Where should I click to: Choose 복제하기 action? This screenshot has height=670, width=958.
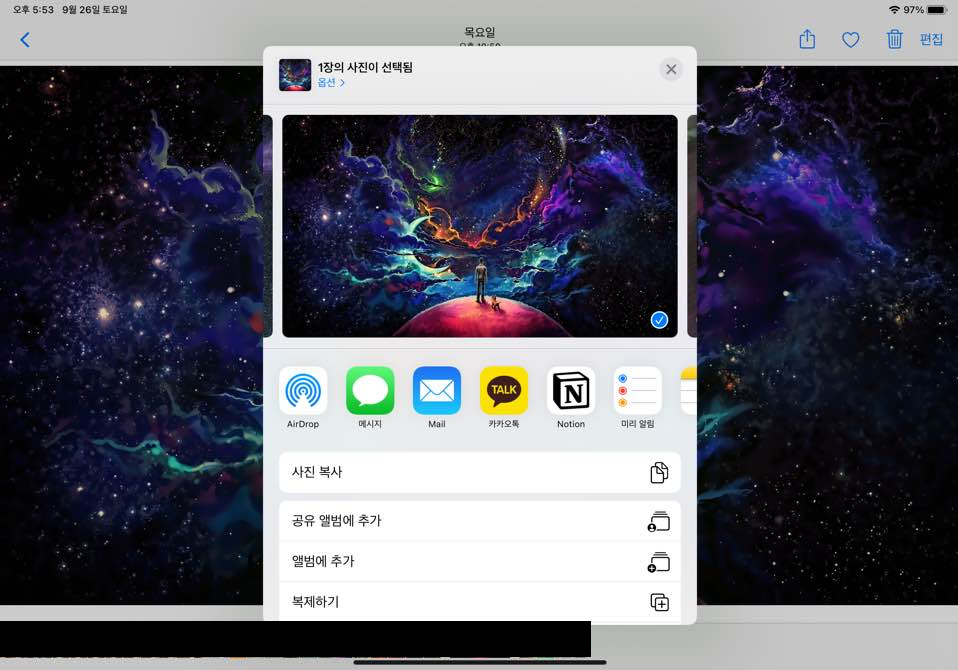[x=480, y=602]
